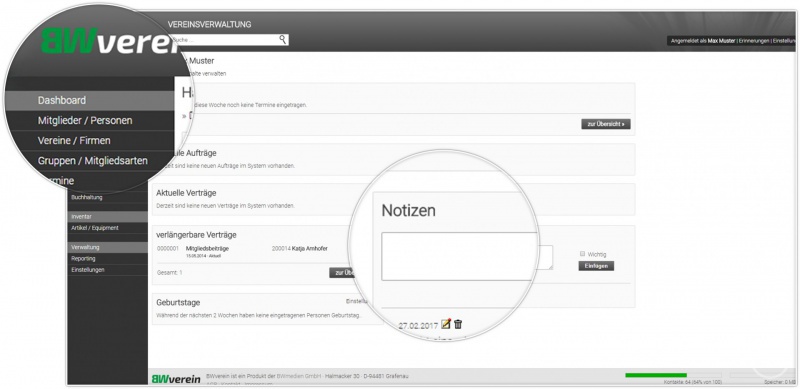Edit the note dated 27.02.2017
Viewport: 800px width, 389px height.
446,324
